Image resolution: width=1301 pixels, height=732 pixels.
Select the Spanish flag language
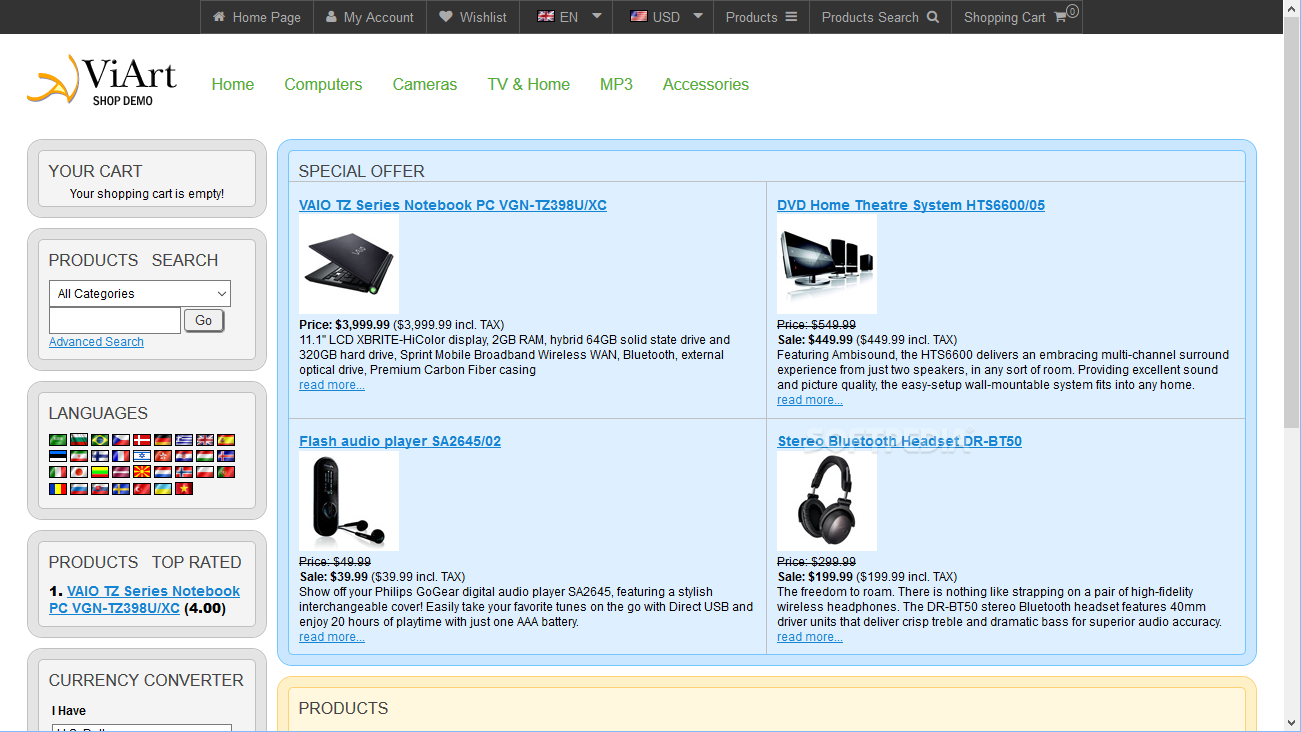[226, 440]
